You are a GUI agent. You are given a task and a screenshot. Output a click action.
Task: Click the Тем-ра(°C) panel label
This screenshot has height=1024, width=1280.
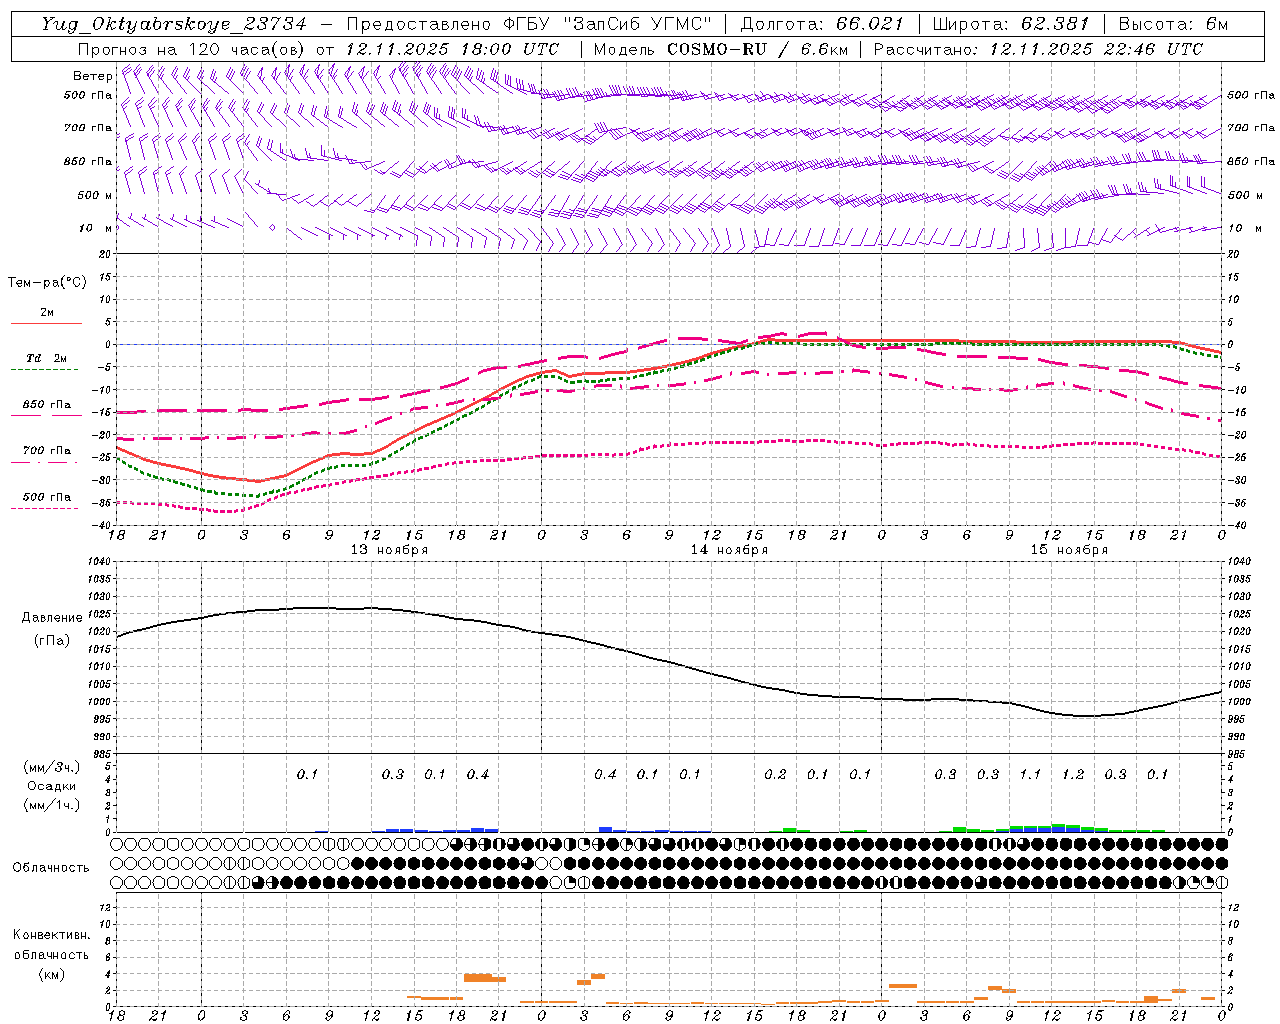click(x=47, y=282)
